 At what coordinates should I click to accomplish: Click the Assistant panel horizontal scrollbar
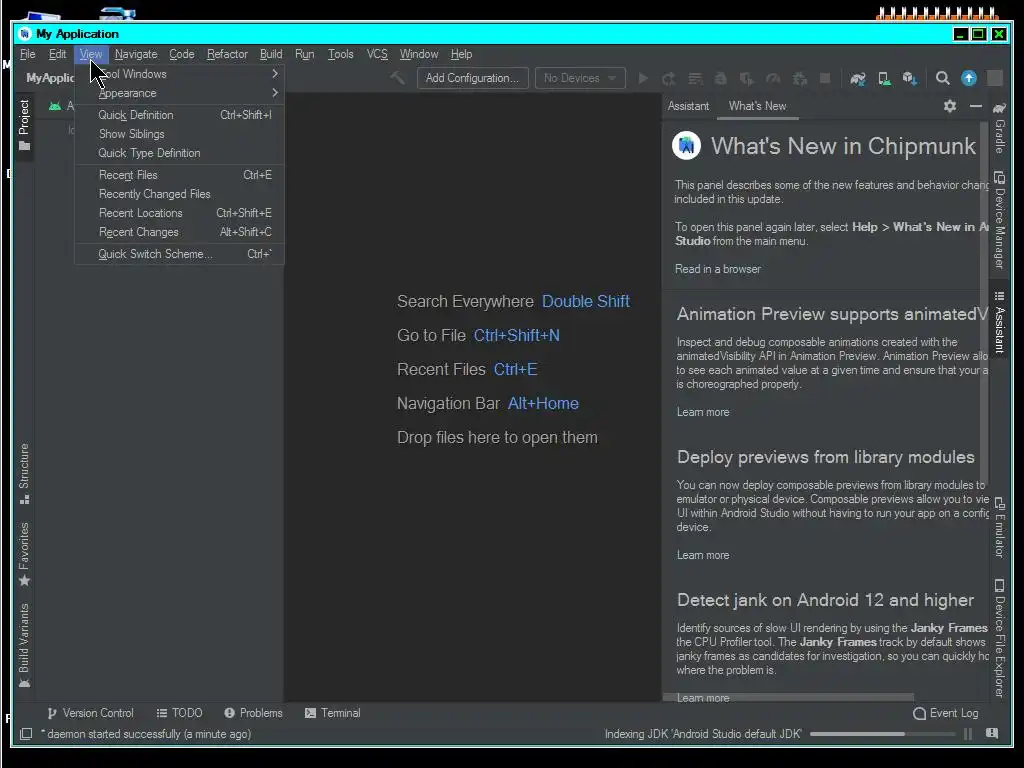(788, 697)
